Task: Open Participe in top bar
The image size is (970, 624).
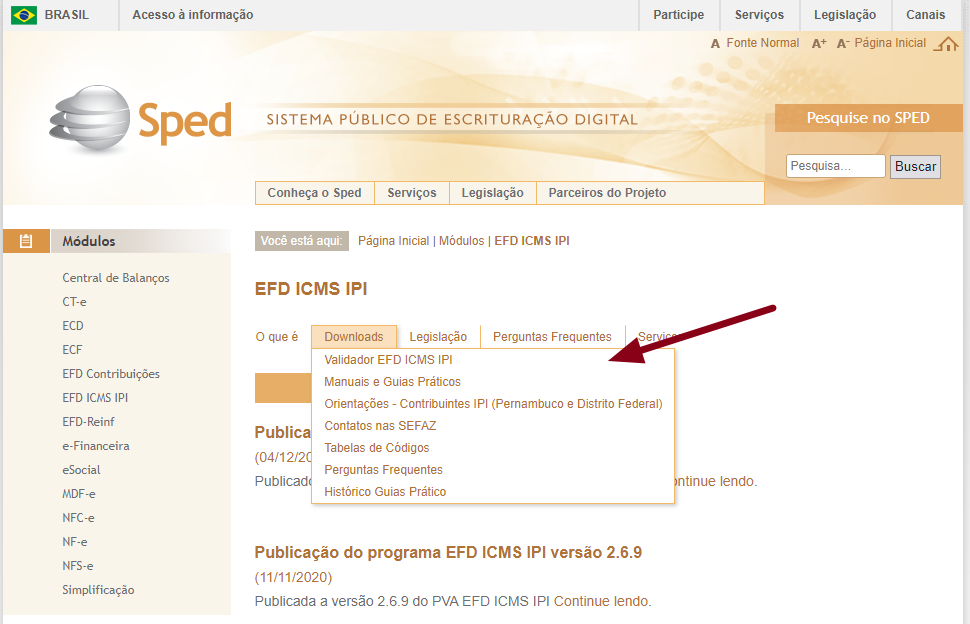Action: [x=679, y=15]
